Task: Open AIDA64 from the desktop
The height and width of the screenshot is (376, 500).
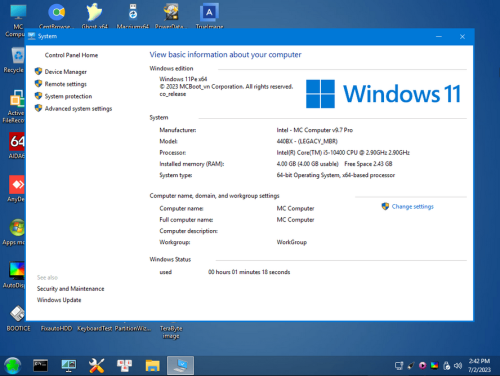Action: (x=17, y=145)
